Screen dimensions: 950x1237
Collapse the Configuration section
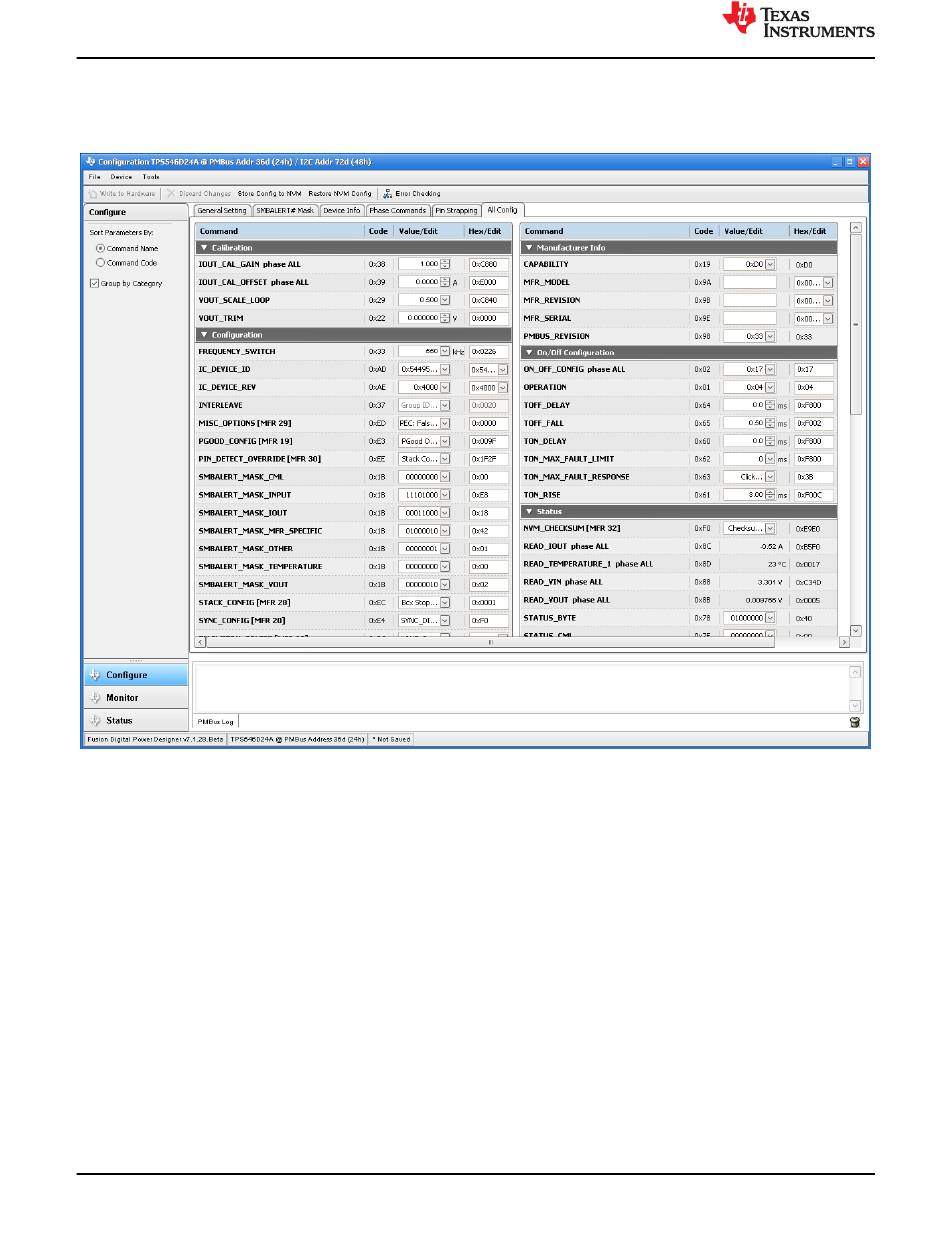[x=204, y=335]
